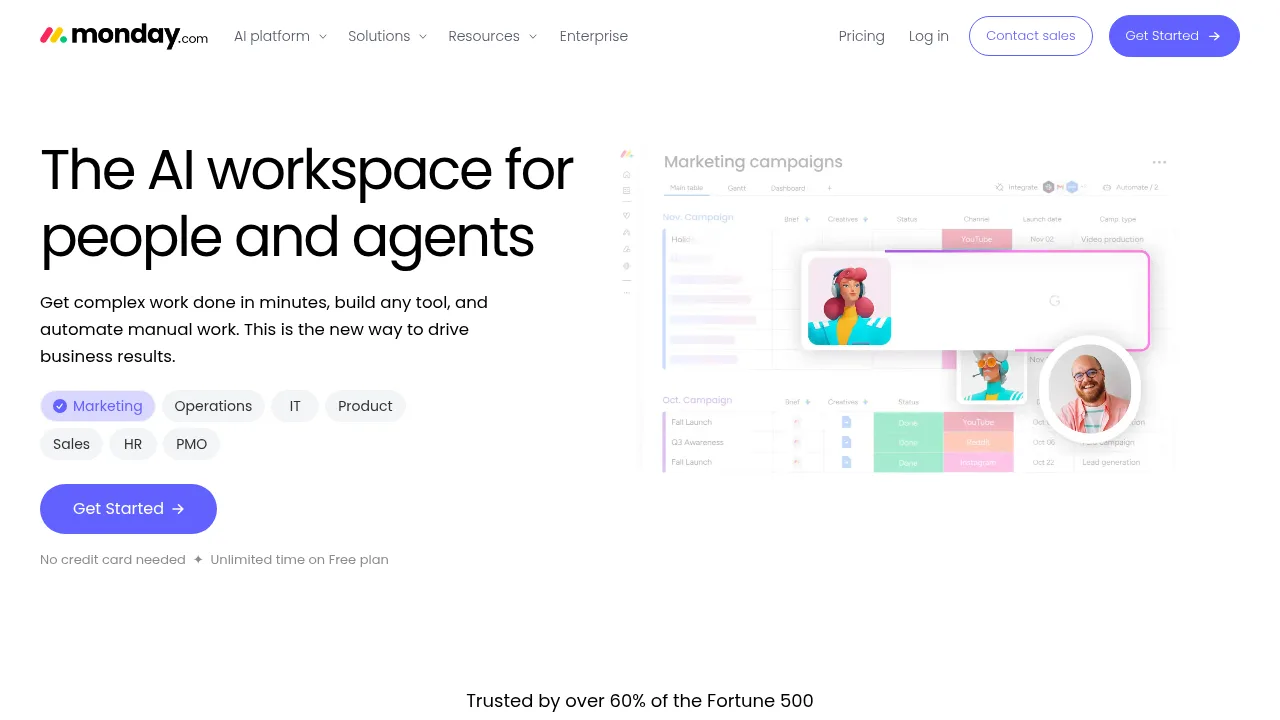Click Log in

tap(929, 36)
